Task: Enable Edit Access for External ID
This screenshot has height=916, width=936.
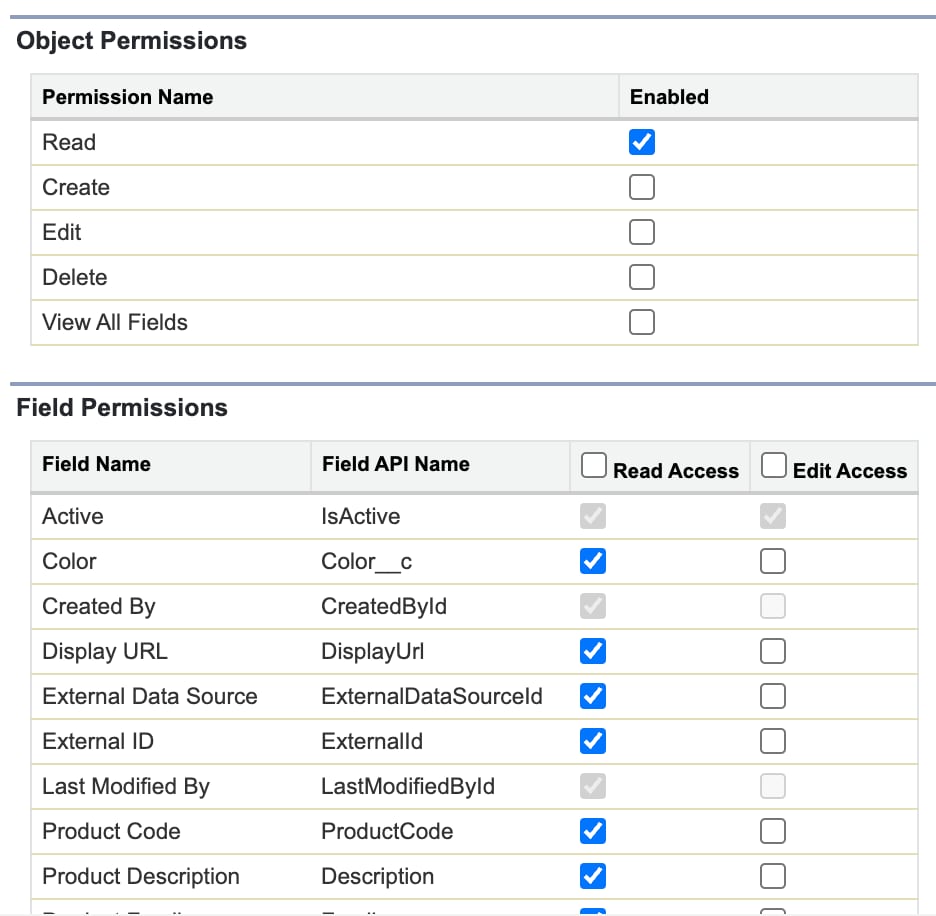Action: 773,741
